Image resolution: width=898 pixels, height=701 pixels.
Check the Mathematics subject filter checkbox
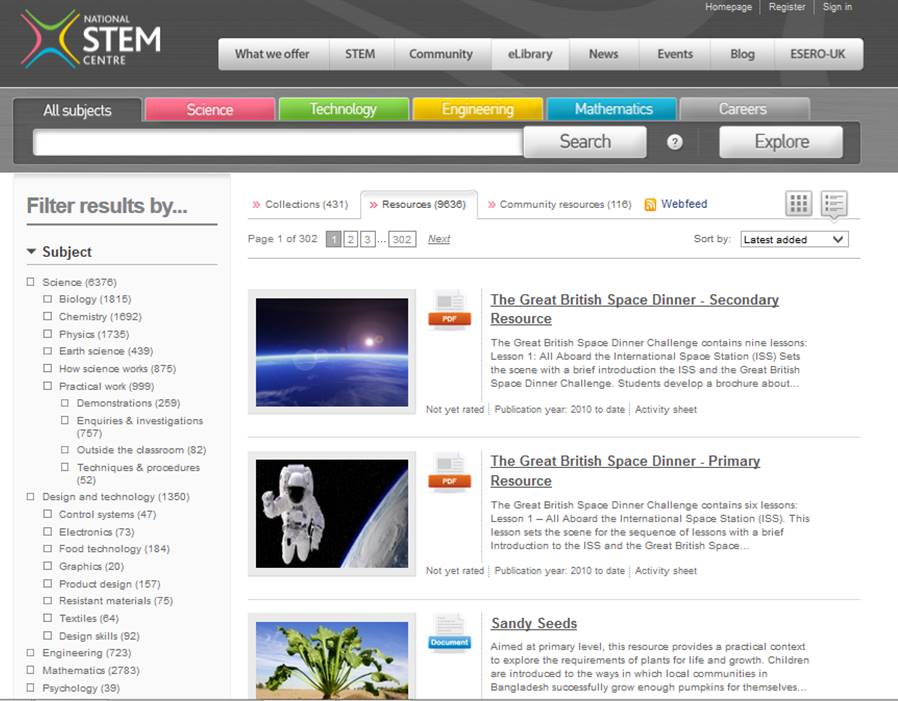tap(31, 671)
